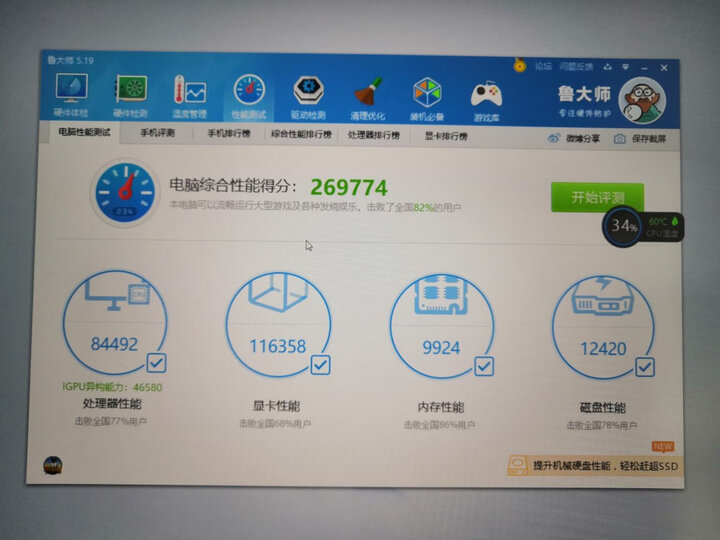This screenshot has width=720, height=540.
Task: Click the disk score 12420
Action: (x=603, y=349)
